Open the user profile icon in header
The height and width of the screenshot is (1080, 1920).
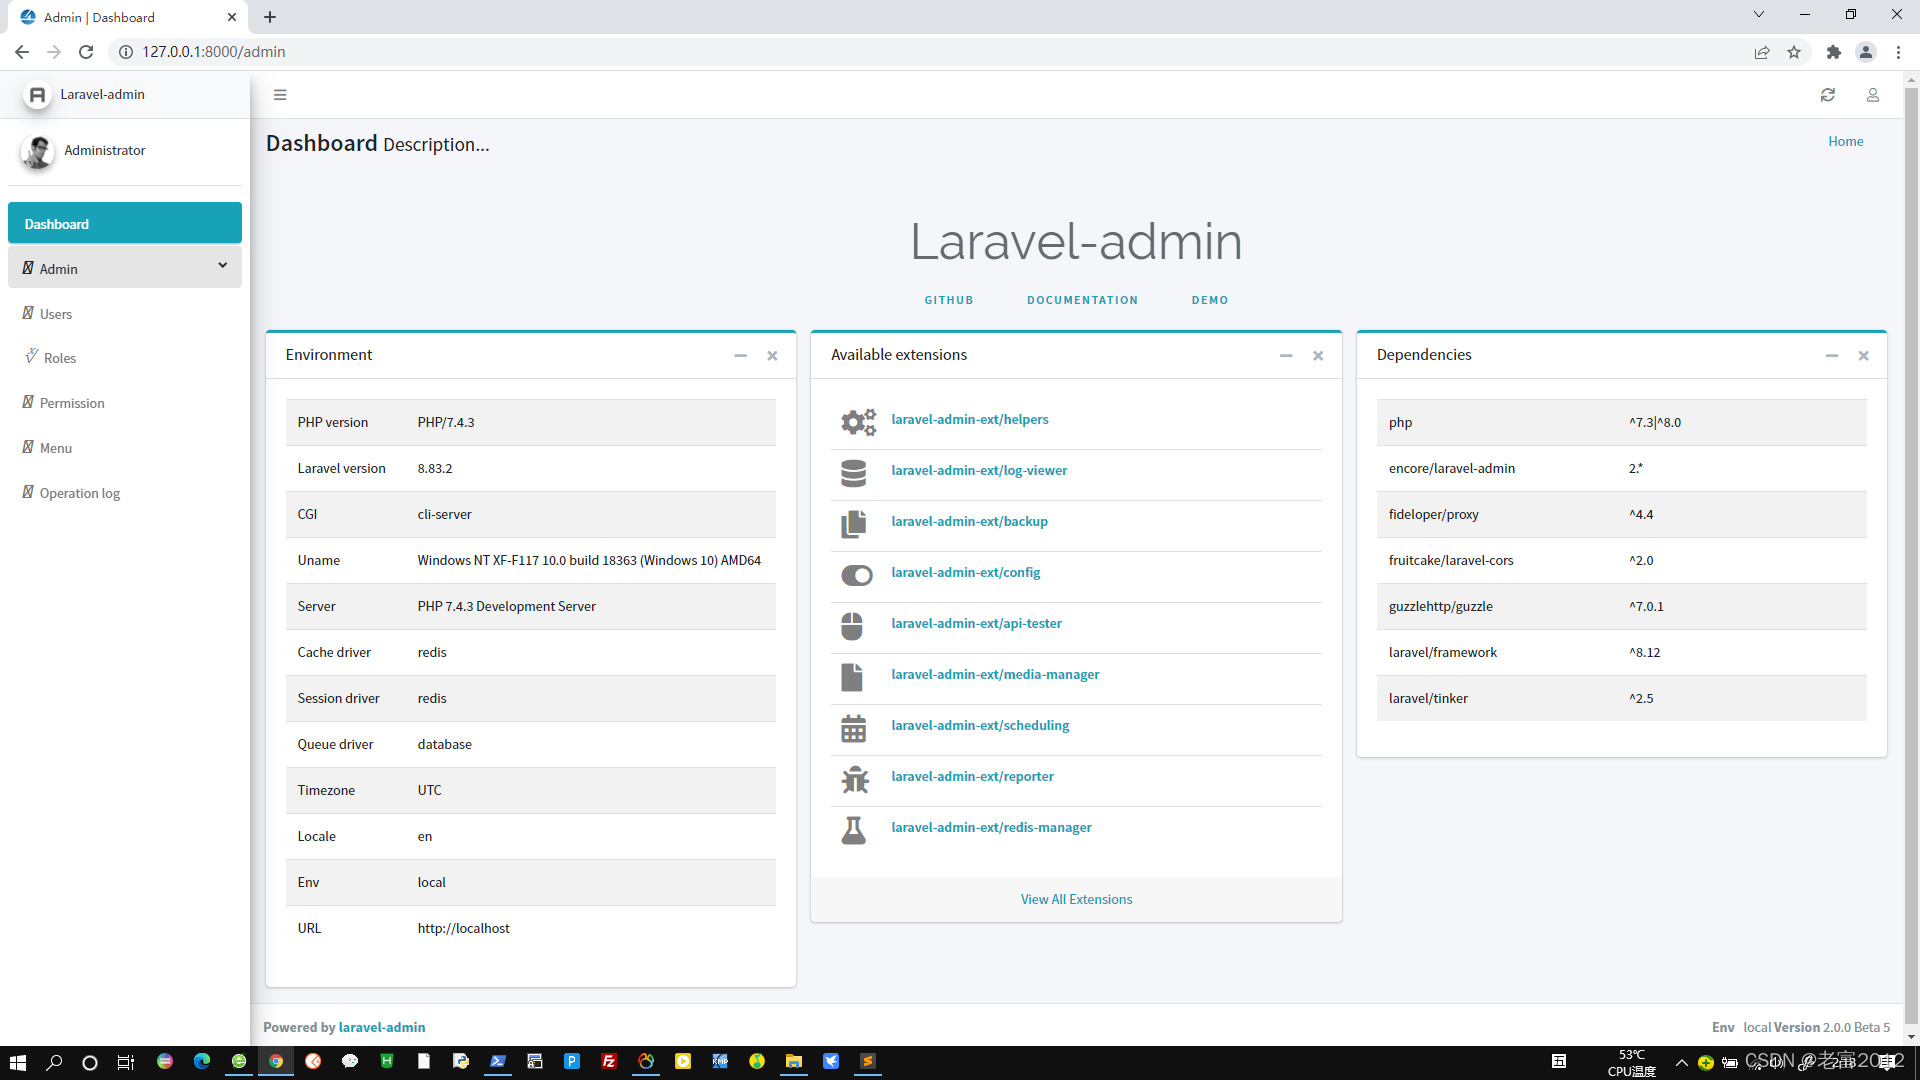(1873, 95)
